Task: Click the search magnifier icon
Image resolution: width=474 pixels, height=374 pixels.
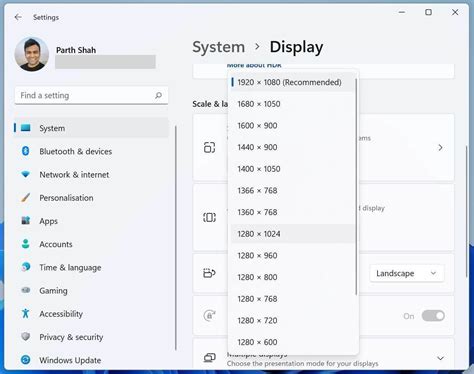Action: point(158,95)
